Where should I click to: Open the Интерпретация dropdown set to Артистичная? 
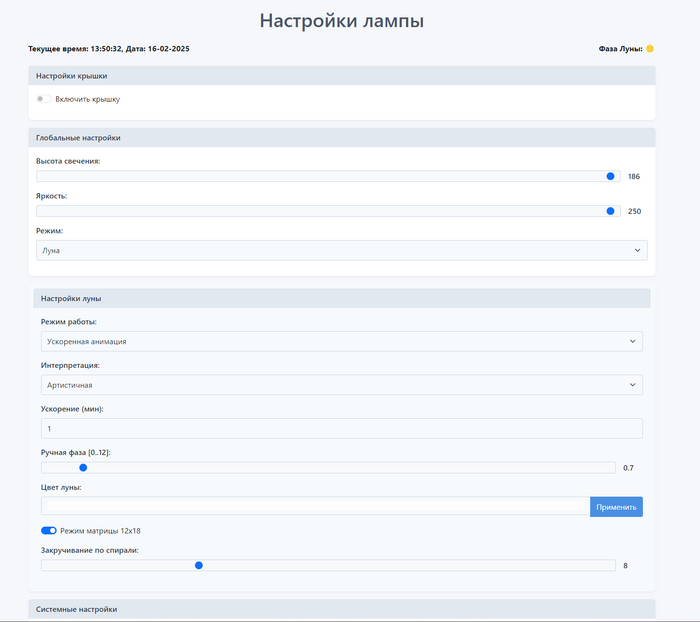pyautogui.click(x=341, y=384)
